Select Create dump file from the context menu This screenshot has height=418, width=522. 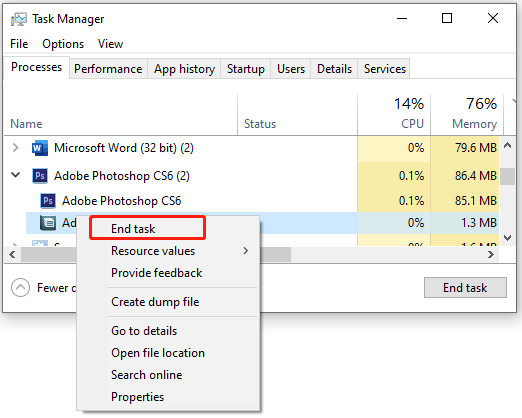(155, 302)
